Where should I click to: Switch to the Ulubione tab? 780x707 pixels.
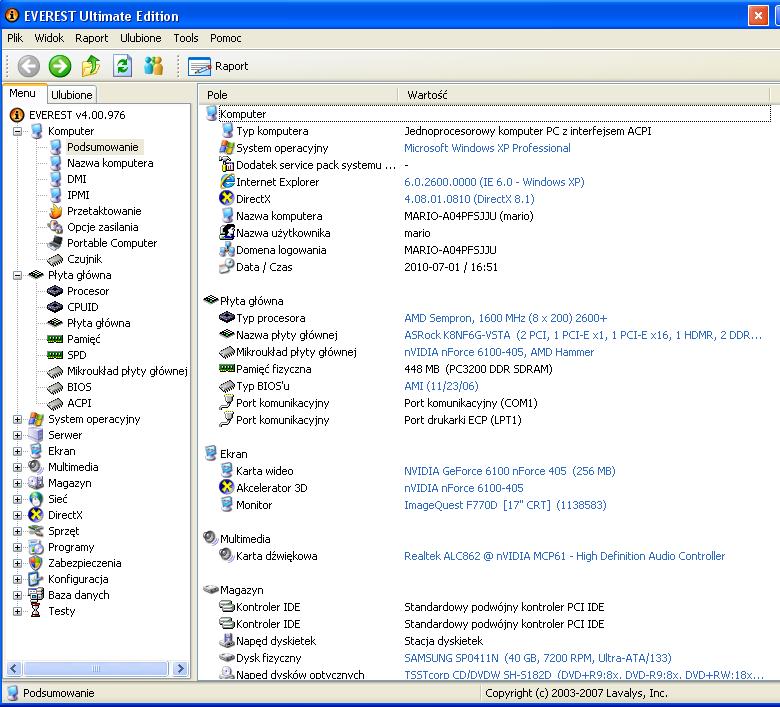click(72, 95)
